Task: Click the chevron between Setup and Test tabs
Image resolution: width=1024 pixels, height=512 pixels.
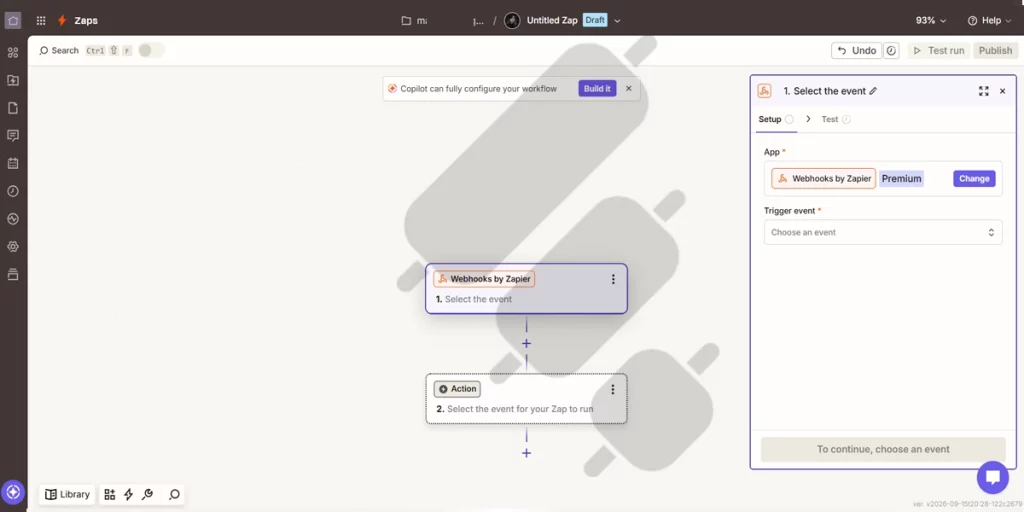Action: tap(808, 119)
